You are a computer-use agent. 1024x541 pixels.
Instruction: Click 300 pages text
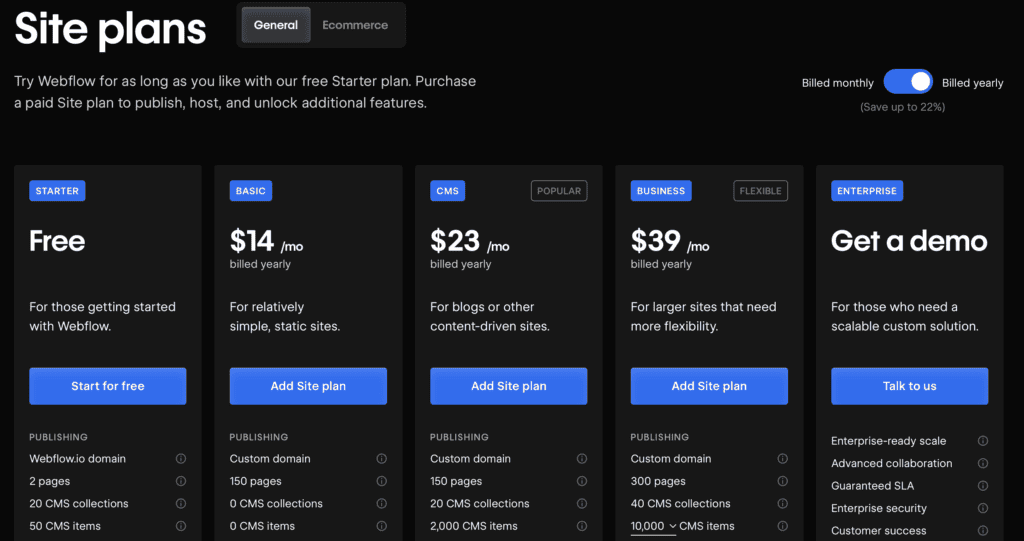[x=658, y=481]
